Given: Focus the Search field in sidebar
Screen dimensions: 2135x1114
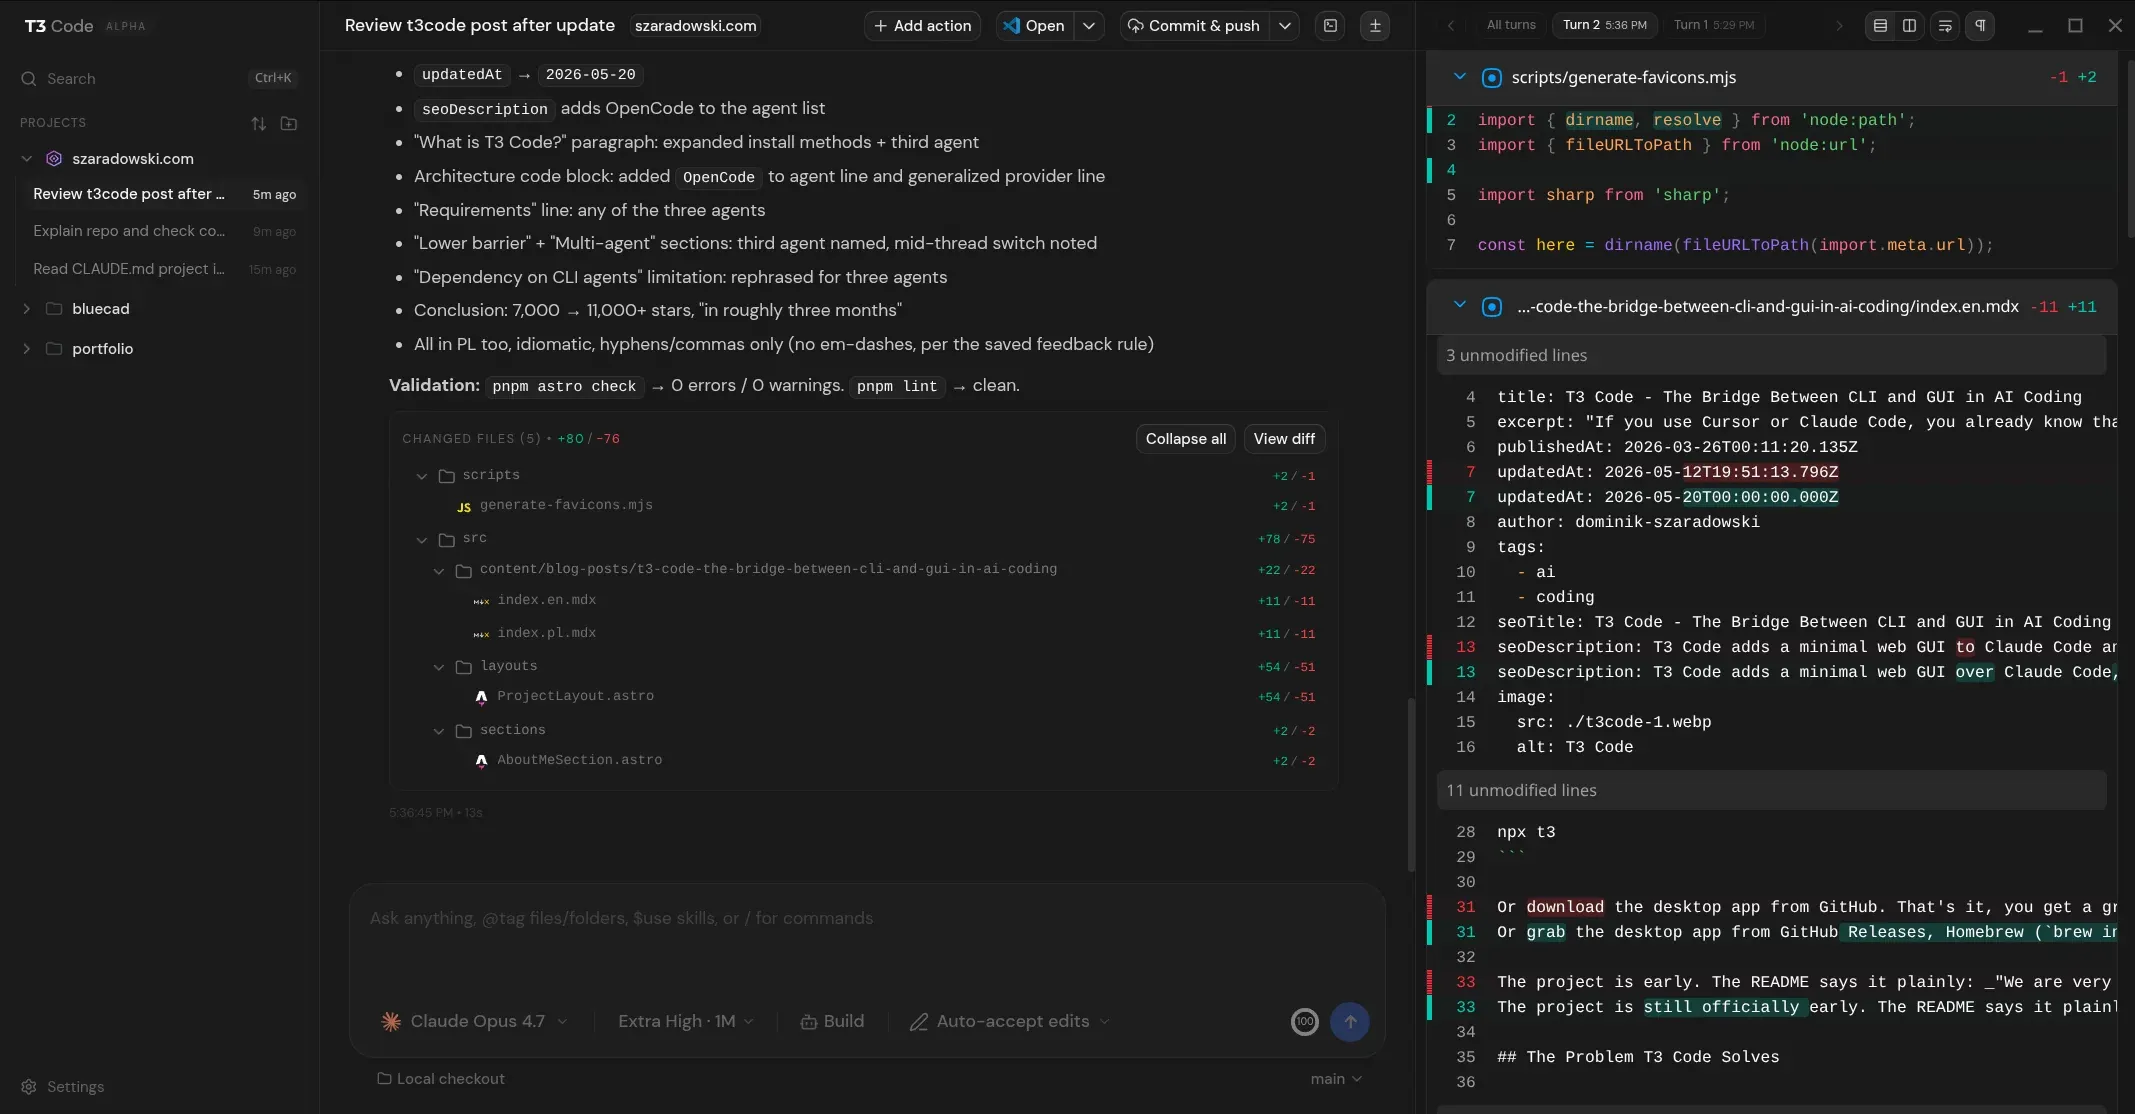Looking at the screenshot, I should coord(160,78).
